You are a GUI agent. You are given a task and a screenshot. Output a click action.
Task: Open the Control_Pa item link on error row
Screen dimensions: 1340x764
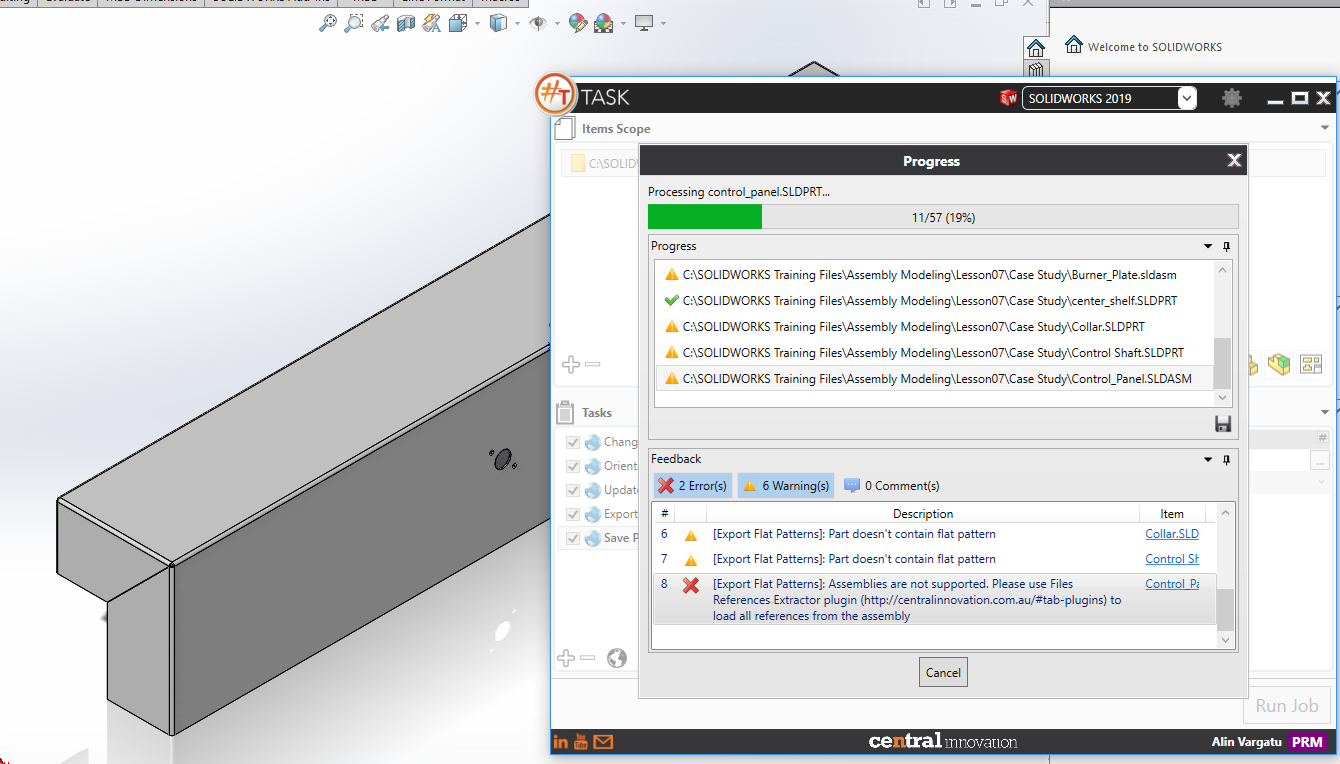click(1172, 584)
